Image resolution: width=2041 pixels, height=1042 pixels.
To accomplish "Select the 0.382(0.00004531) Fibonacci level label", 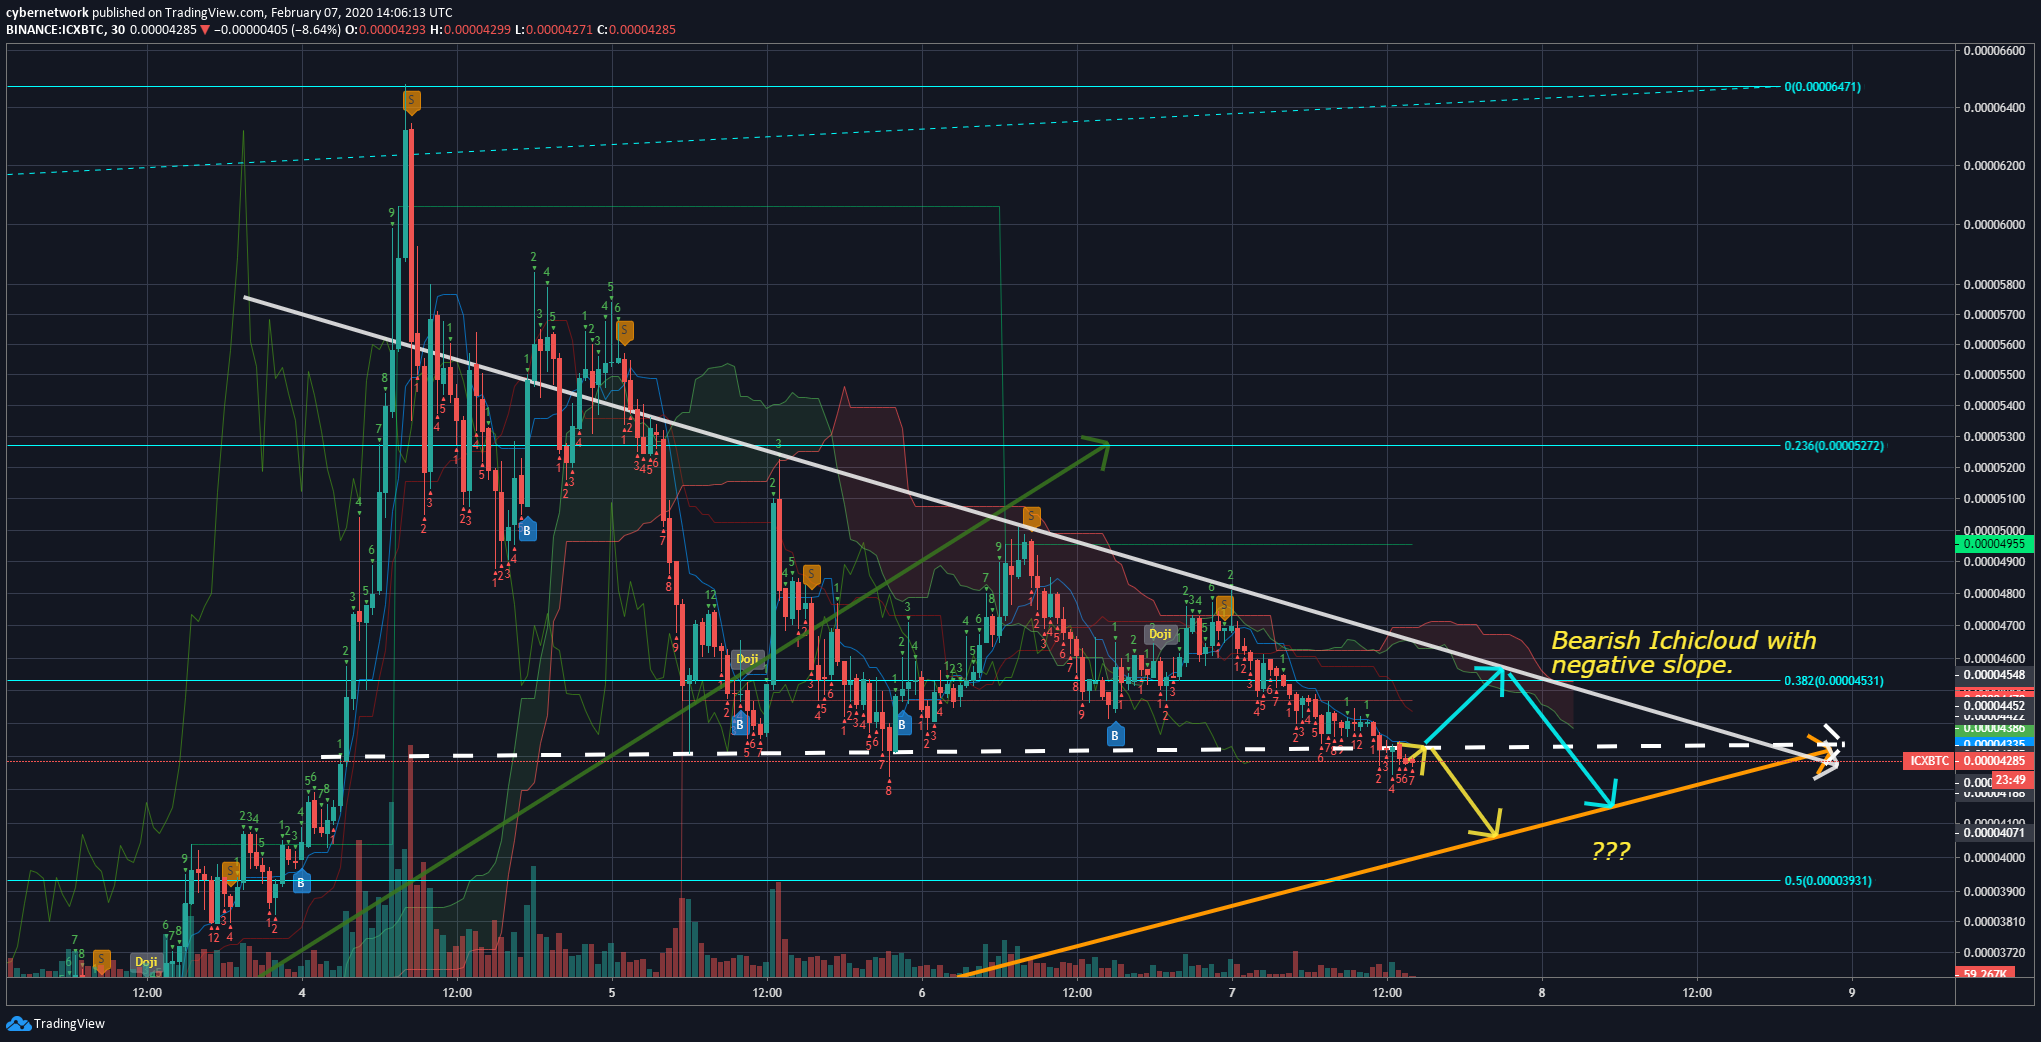I will pyautogui.click(x=1834, y=680).
